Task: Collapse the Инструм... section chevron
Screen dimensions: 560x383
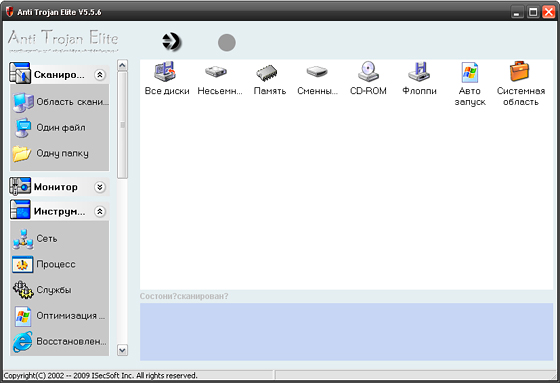Action: [100, 212]
